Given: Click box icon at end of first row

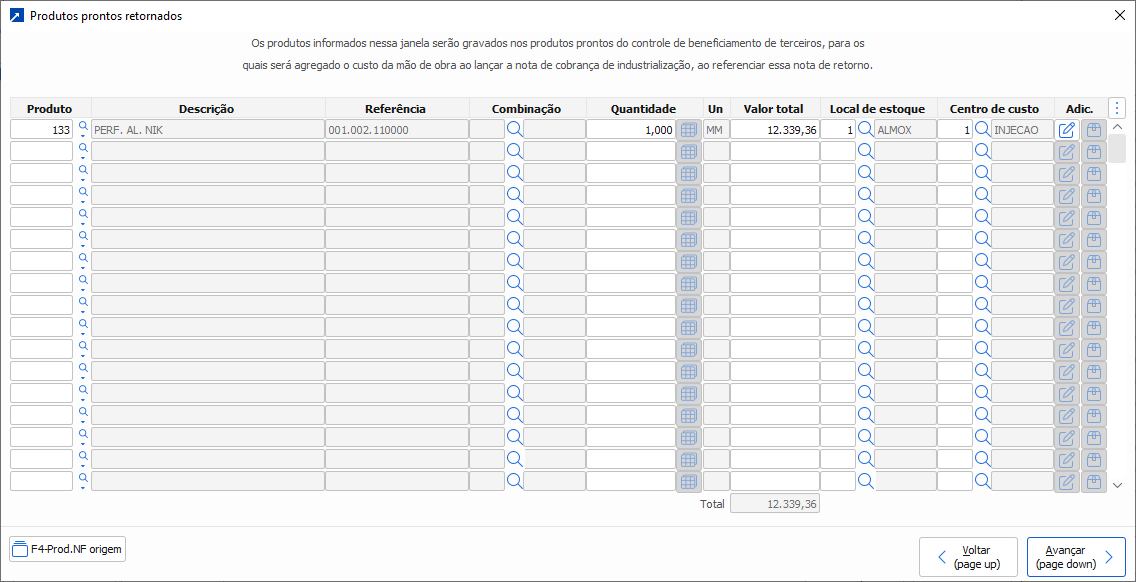Looking at the screenshot, I should click(1094, 129).
